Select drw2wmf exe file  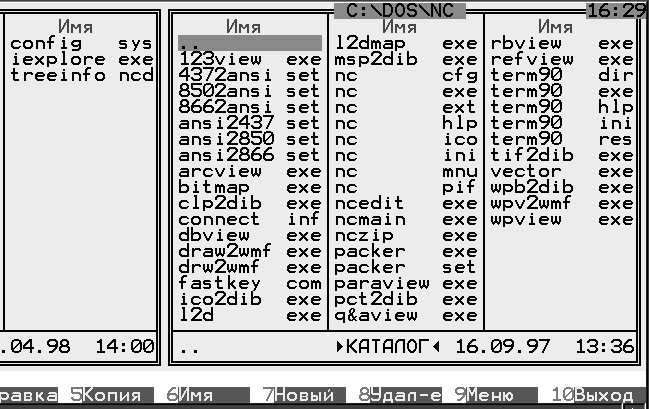250,267
